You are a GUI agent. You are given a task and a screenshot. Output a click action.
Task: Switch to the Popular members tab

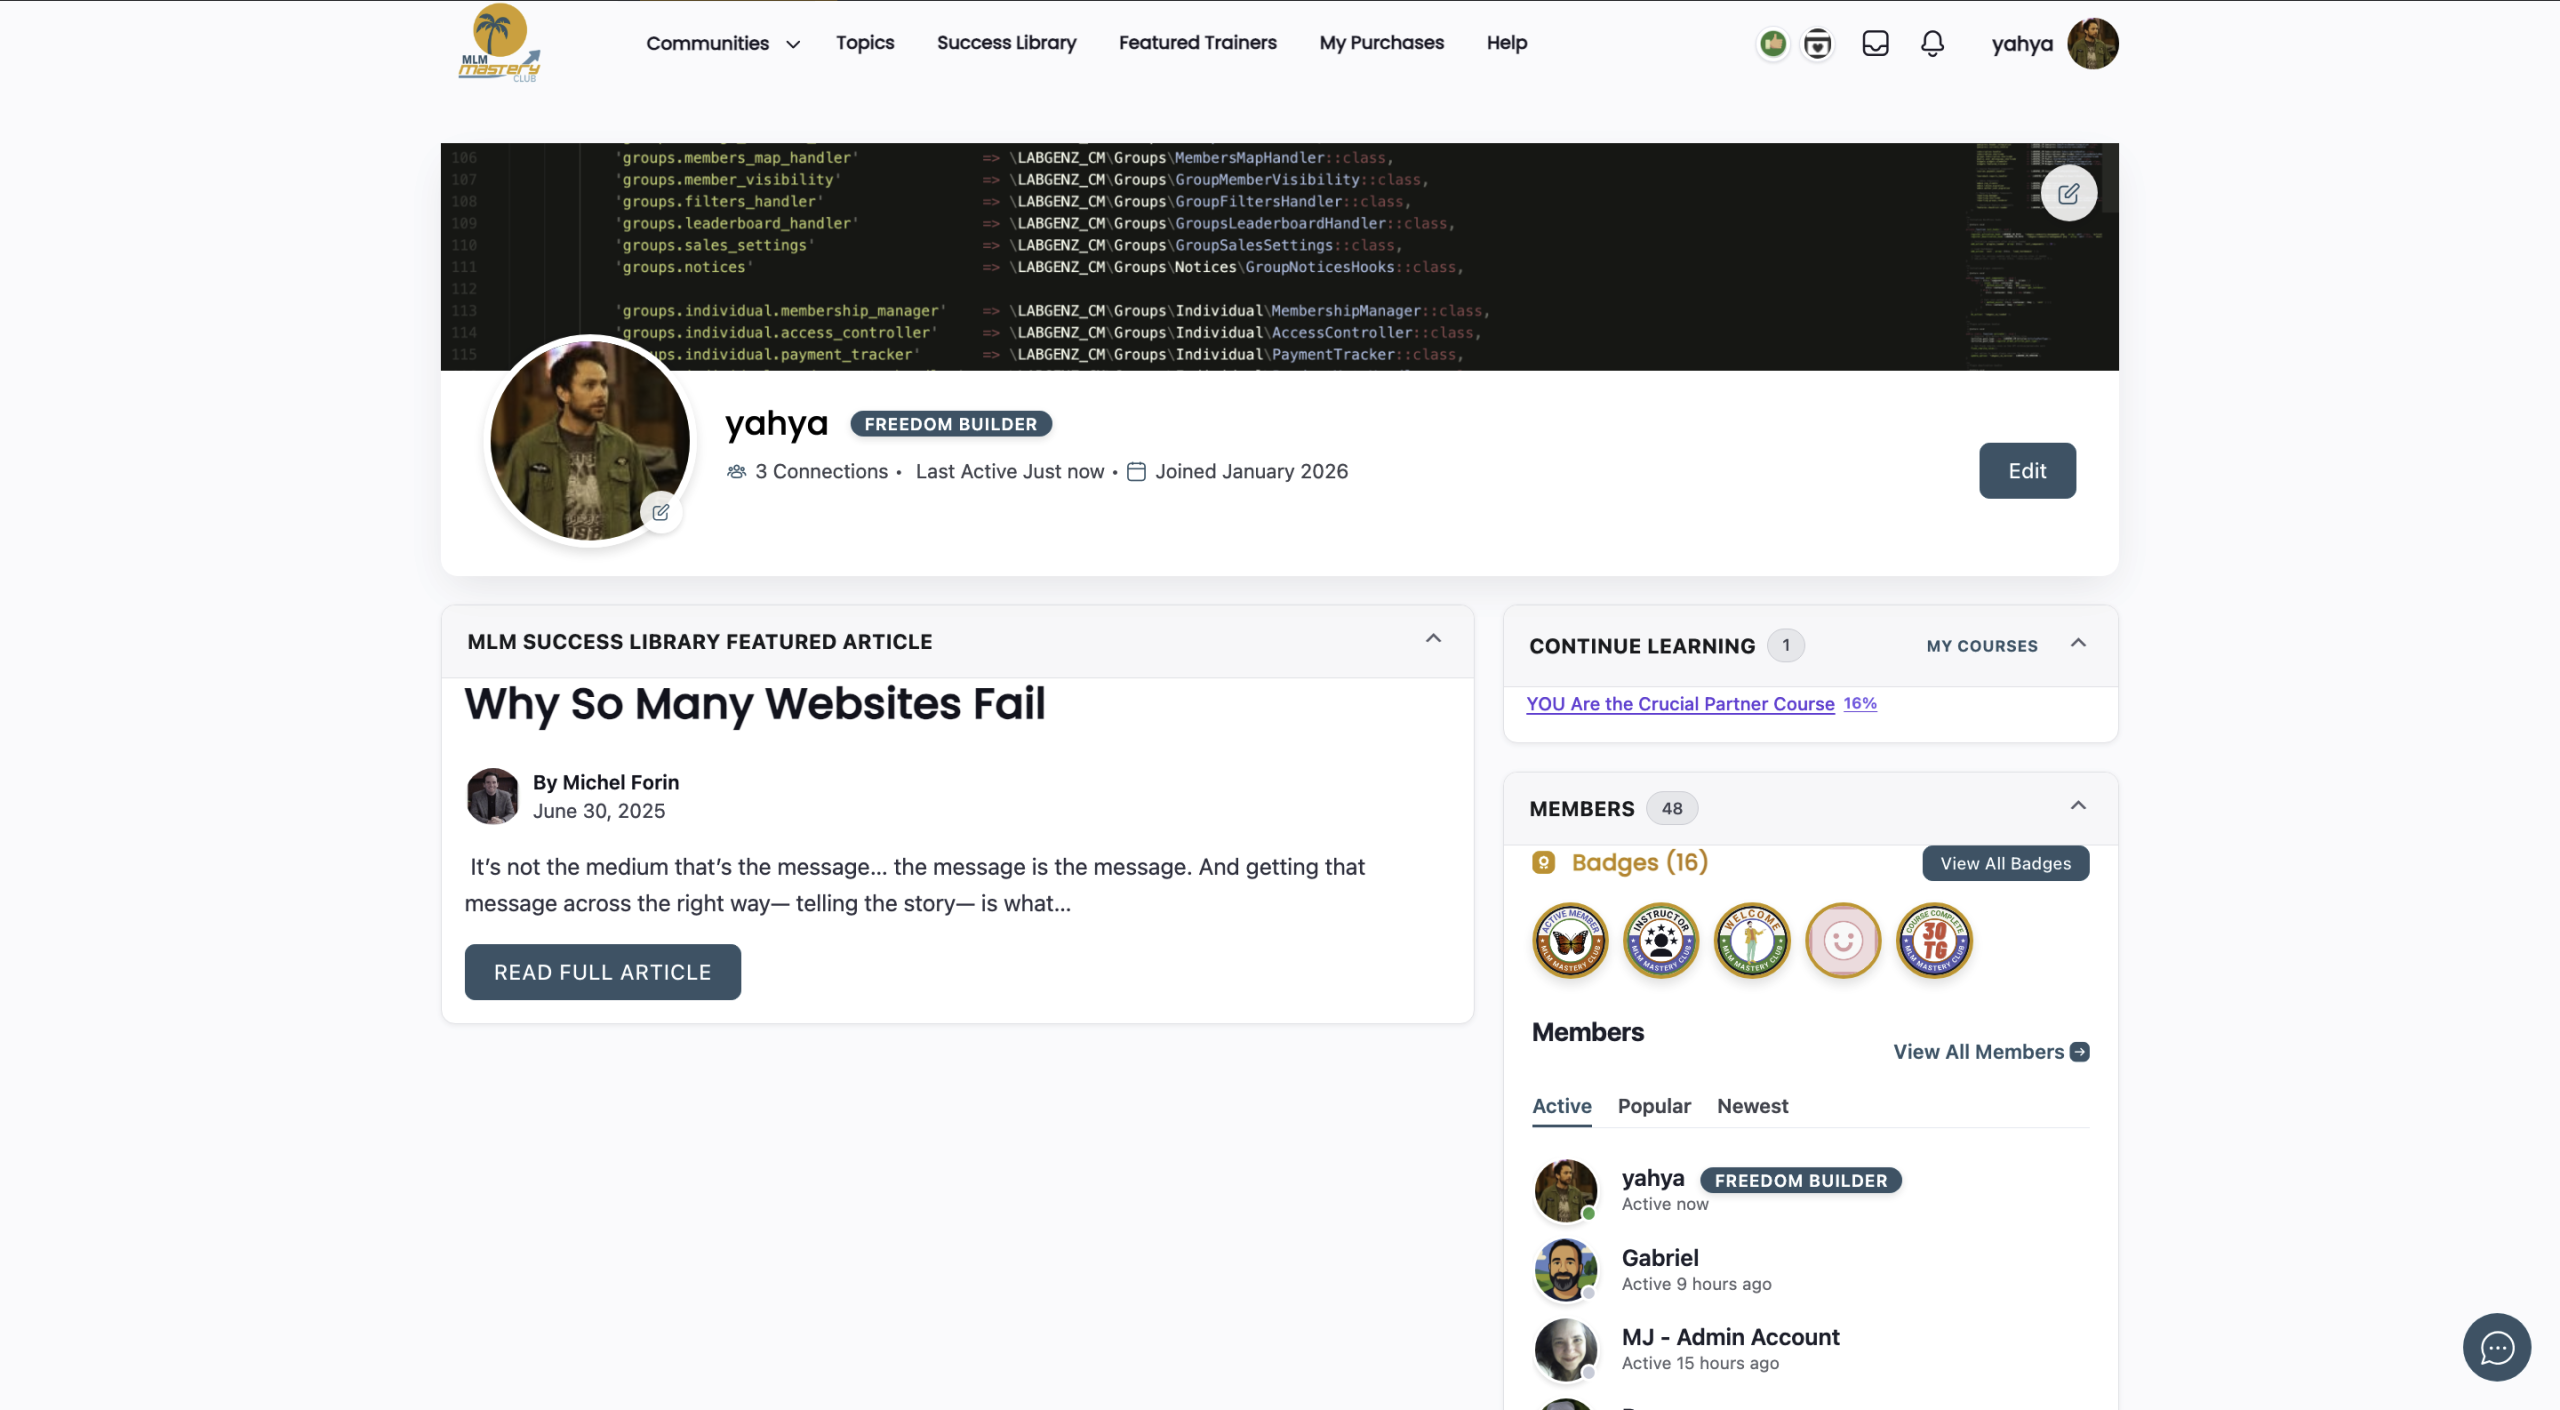(x=1654, y=1107)
